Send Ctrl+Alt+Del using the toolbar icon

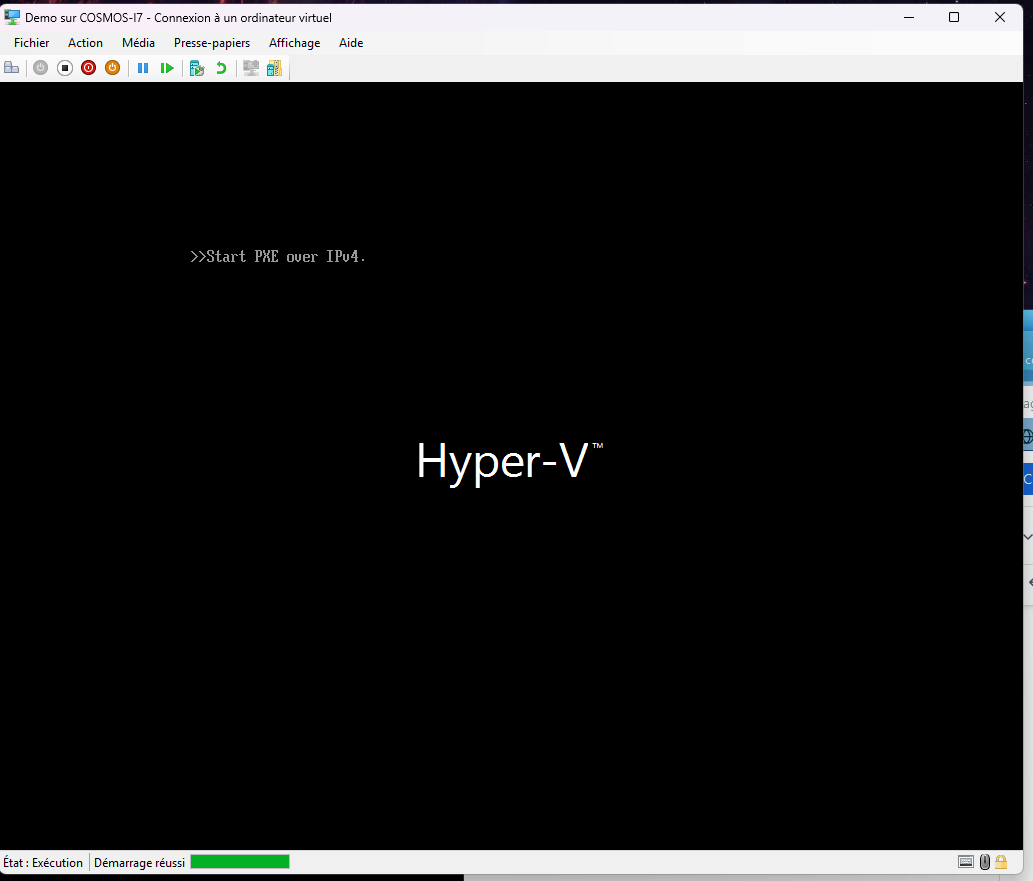[12, 68]
